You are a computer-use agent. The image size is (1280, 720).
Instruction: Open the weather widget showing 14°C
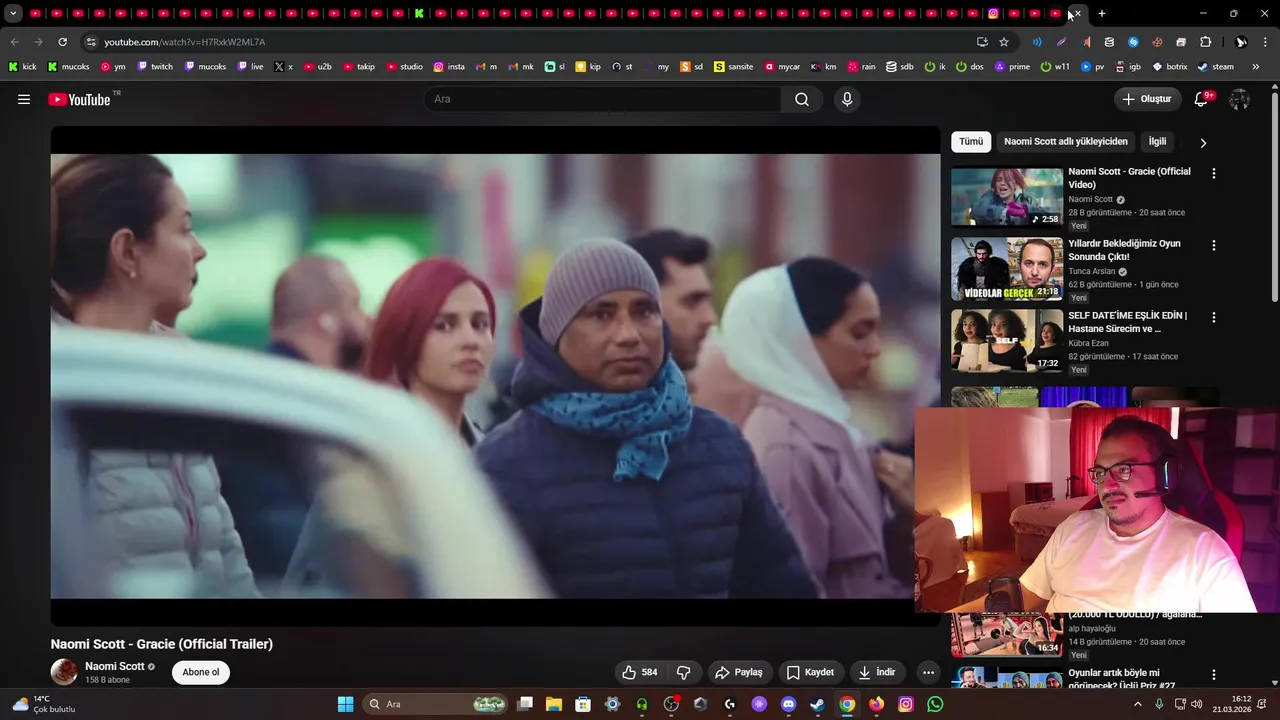[x=45, y=704]
